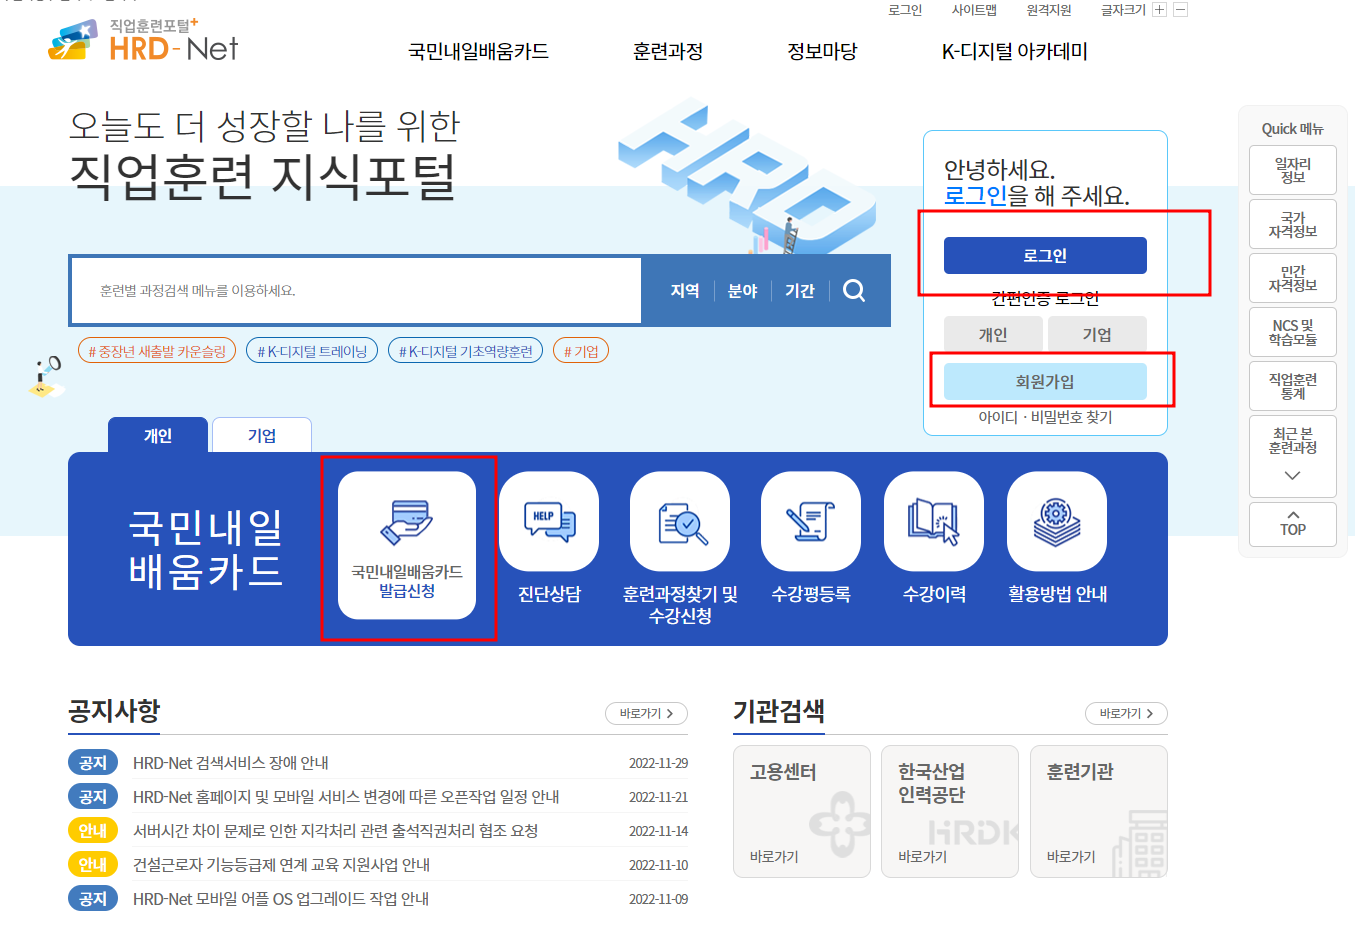
Task: Open notice 모바일 어플 OS 업그레이드
Action: (281, 899)
